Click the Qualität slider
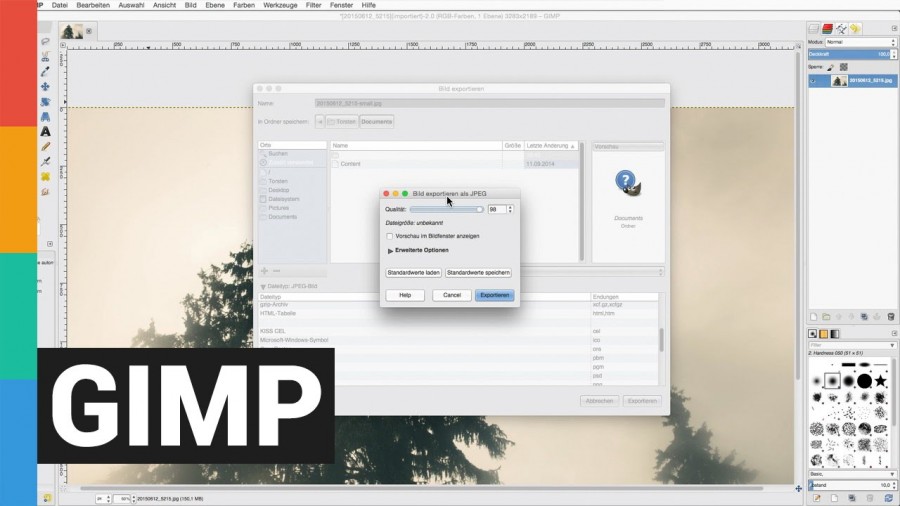The image size is (900, 506). tap(446, 209)
